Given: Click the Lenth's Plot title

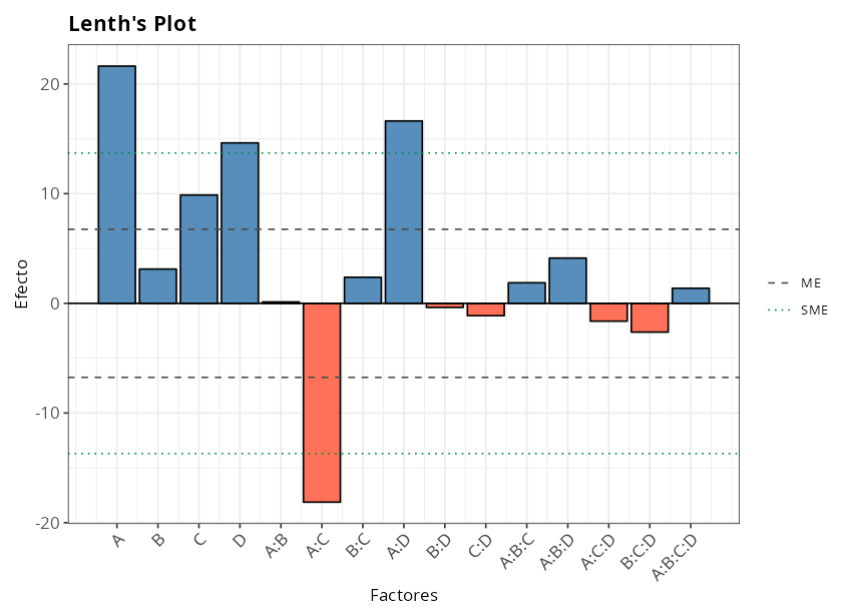Looking at the screenshot, I should 132,24.
